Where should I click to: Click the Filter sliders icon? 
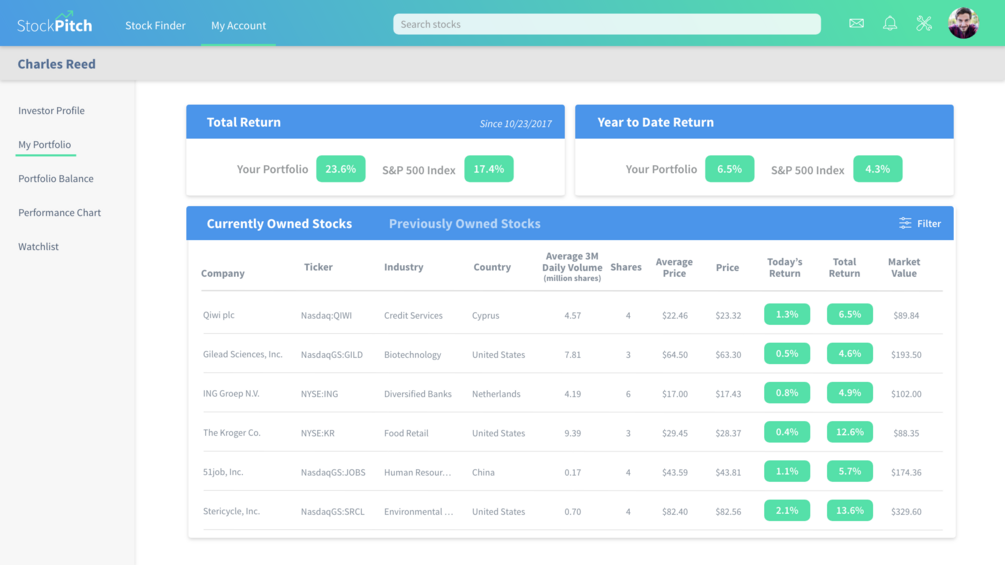coord(905,223)
